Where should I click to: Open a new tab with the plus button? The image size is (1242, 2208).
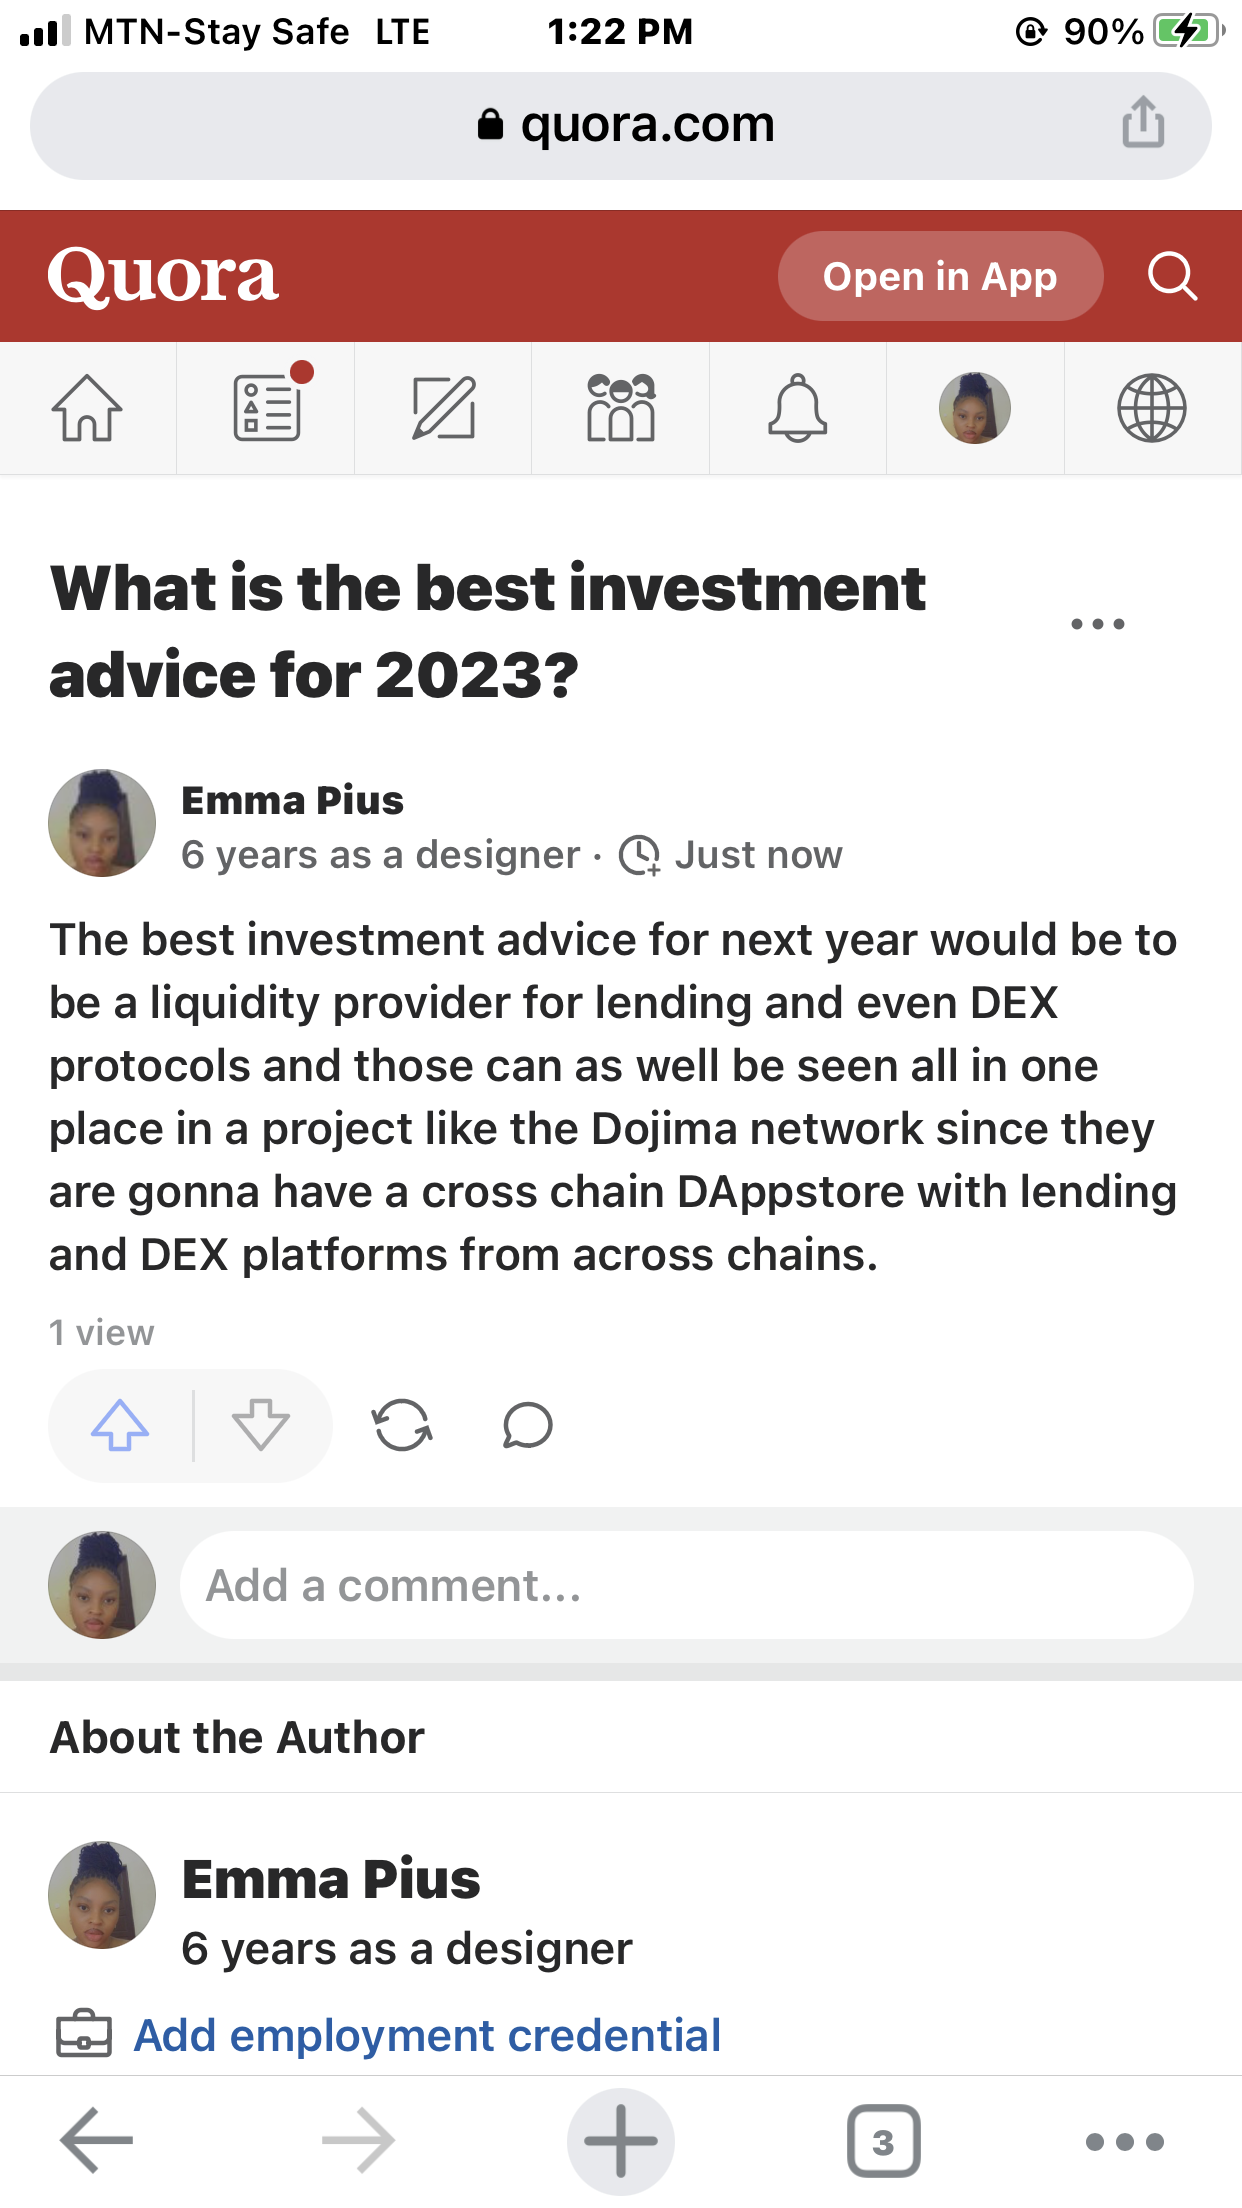pyautogui.click(x=621, y=2142)
